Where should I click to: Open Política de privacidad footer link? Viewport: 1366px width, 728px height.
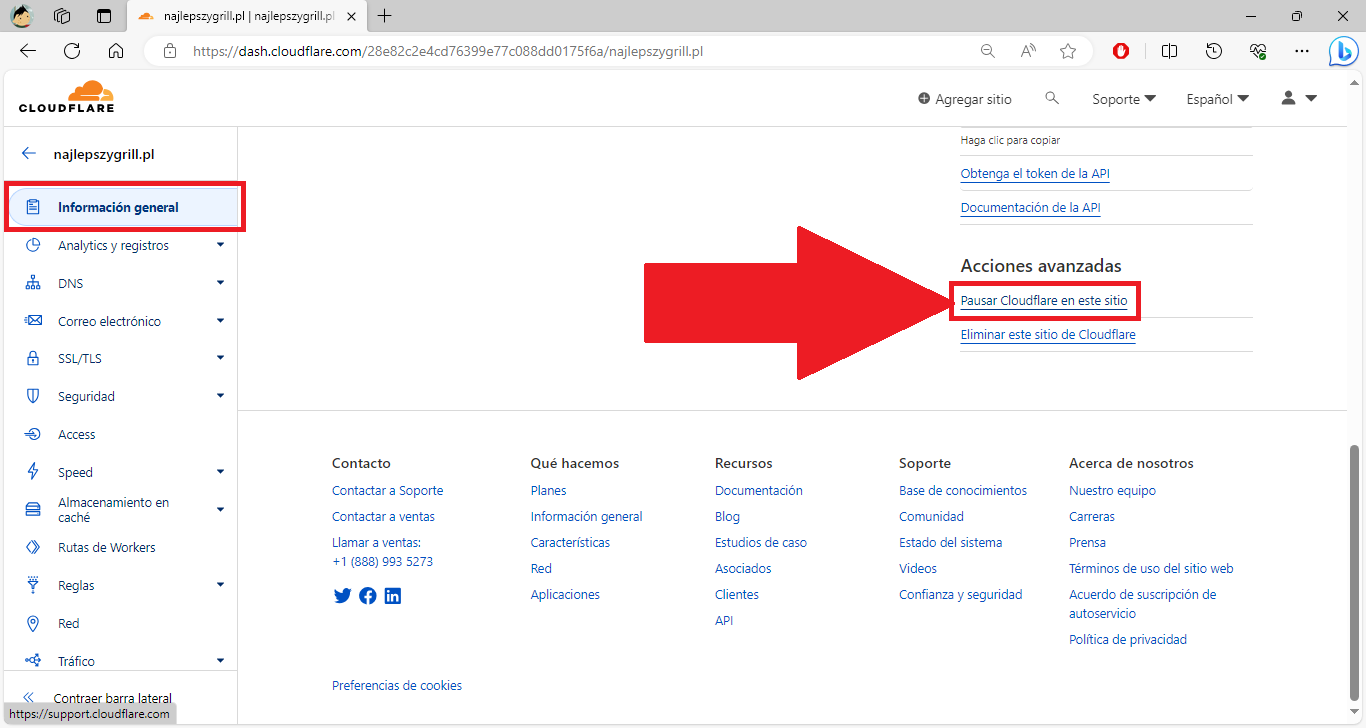coord(1127,639)
